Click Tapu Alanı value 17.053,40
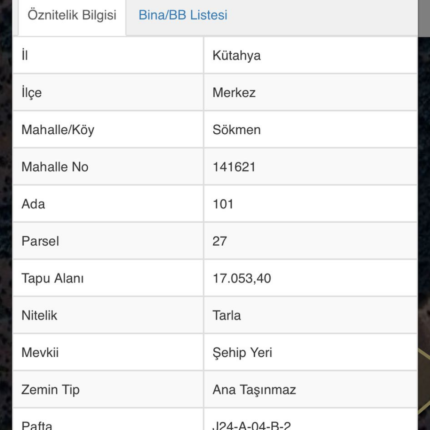The image size is (430, 430). tap(242, 278)
